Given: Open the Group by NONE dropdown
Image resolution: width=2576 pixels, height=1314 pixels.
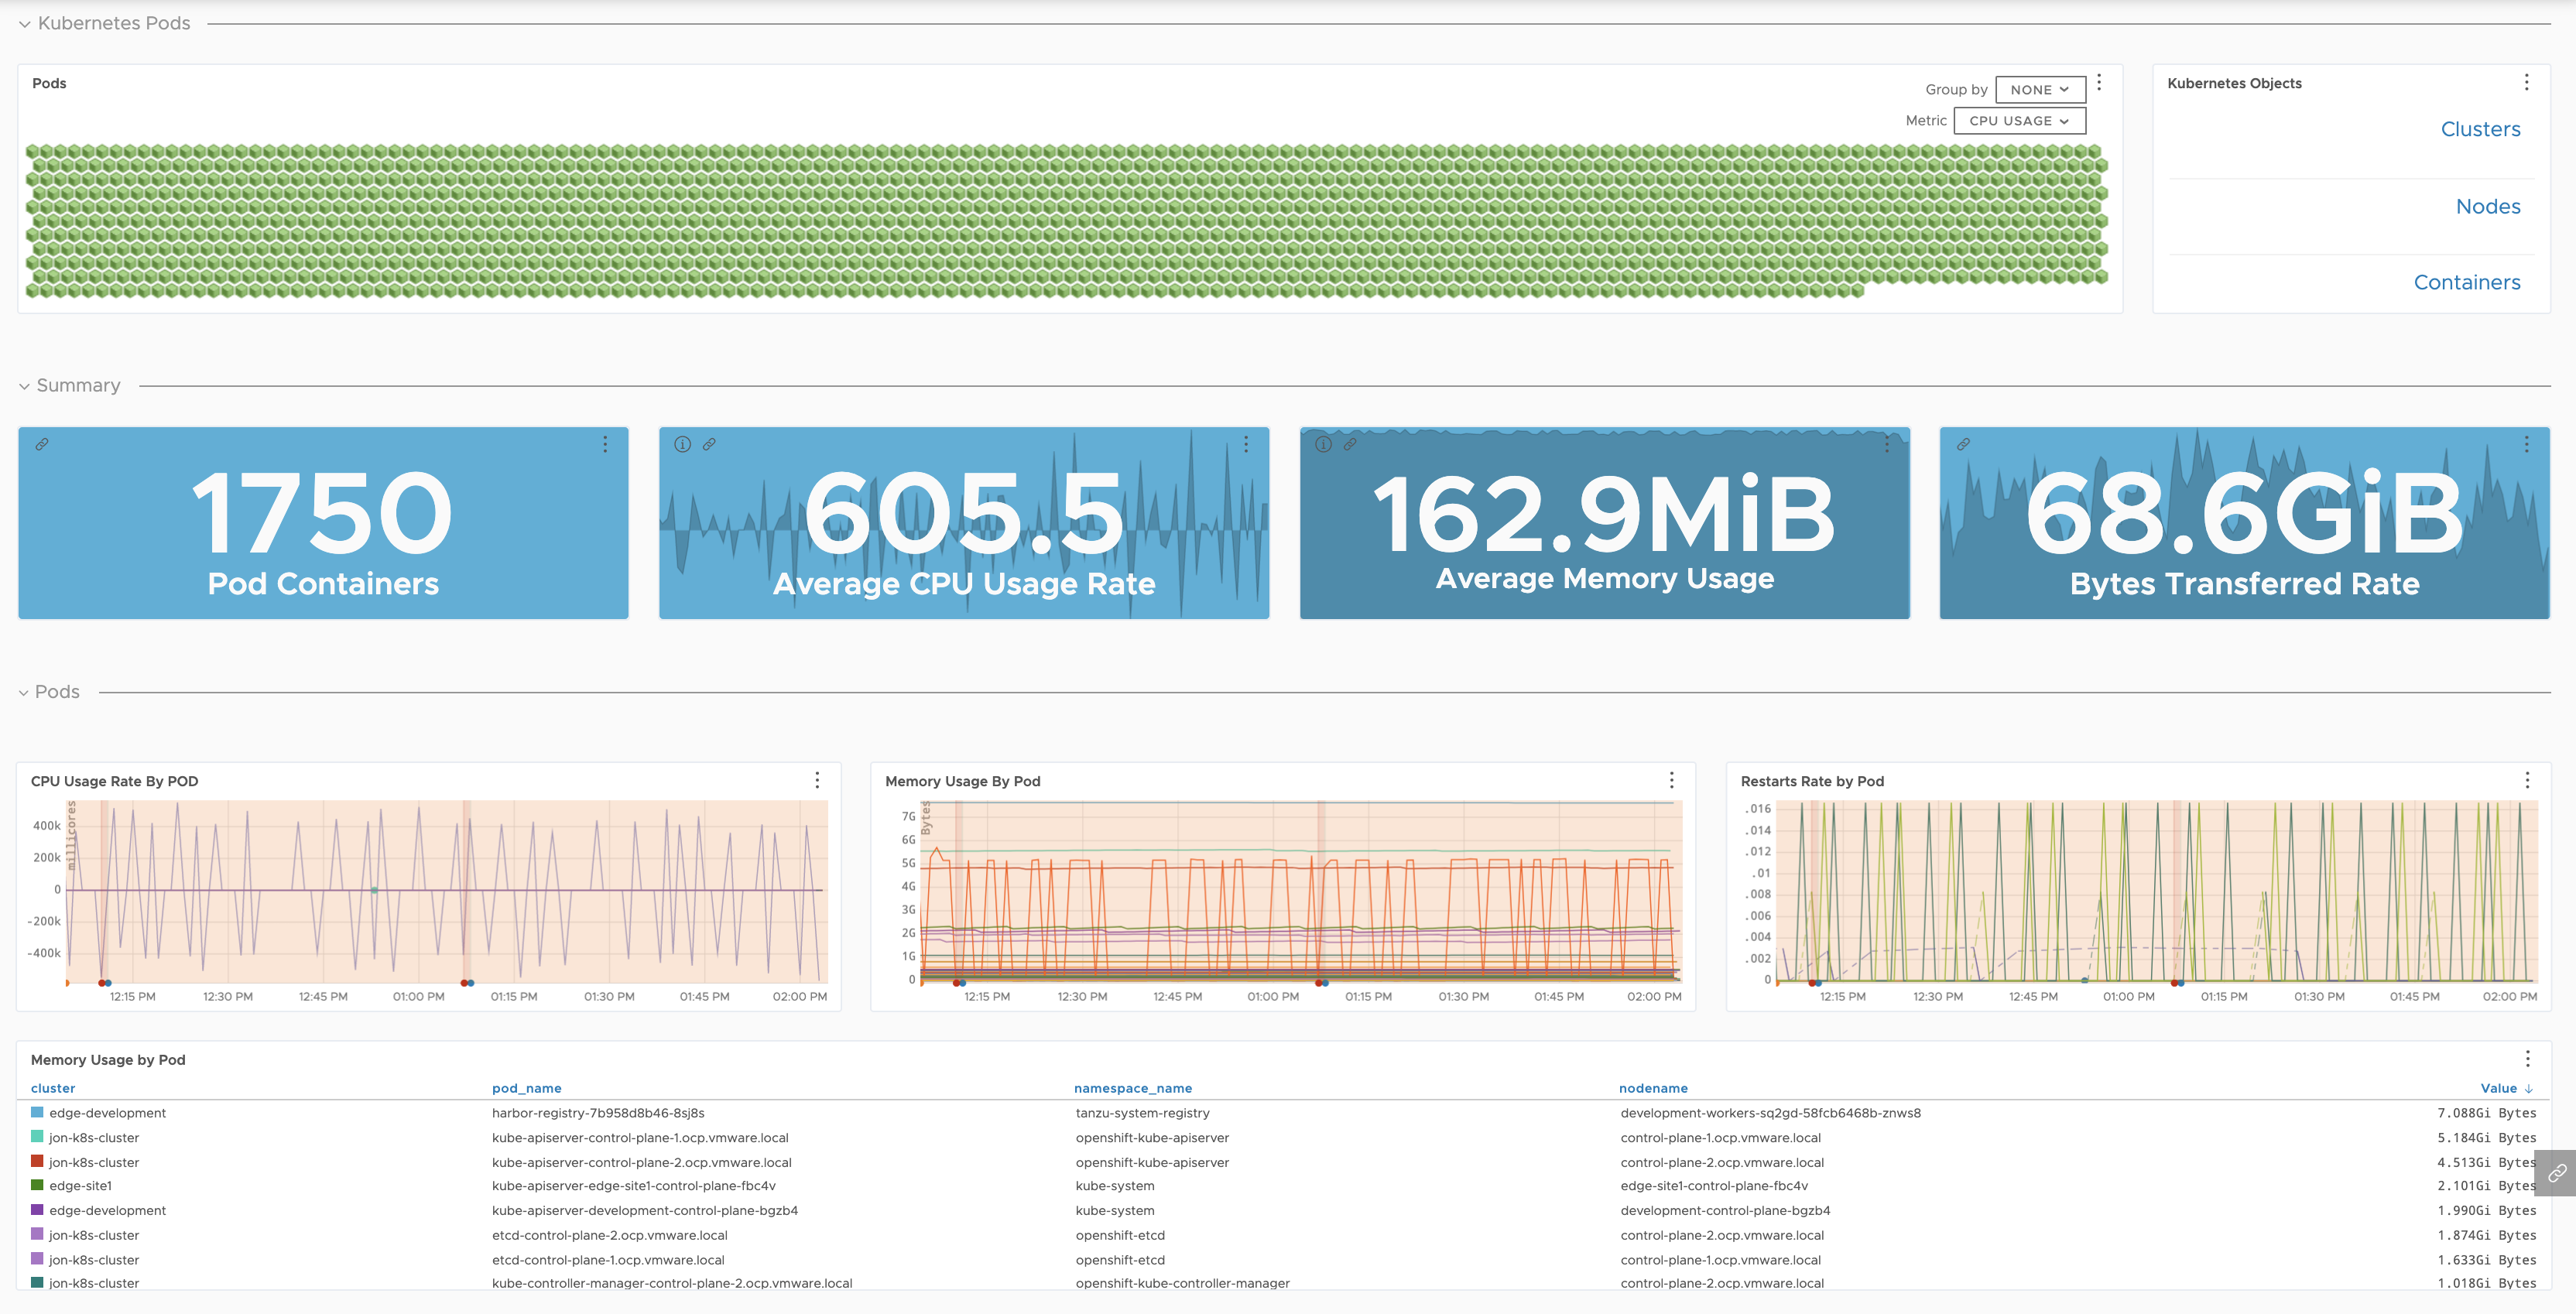Looking at the screenshot, I should 2040,90.
